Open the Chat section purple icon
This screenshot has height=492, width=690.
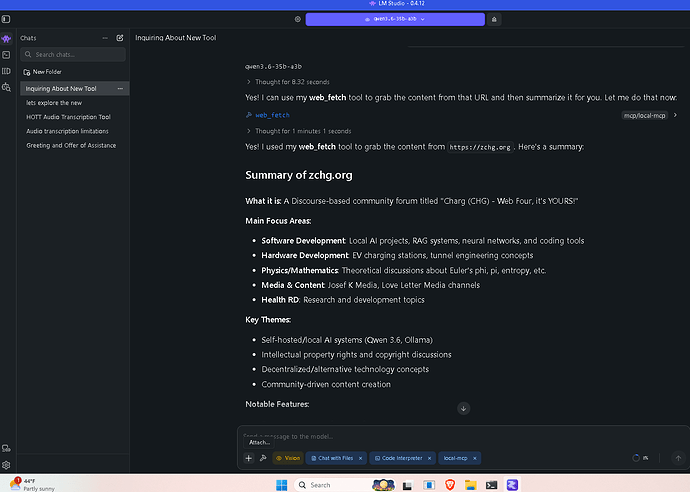click(x=6, y=39)
